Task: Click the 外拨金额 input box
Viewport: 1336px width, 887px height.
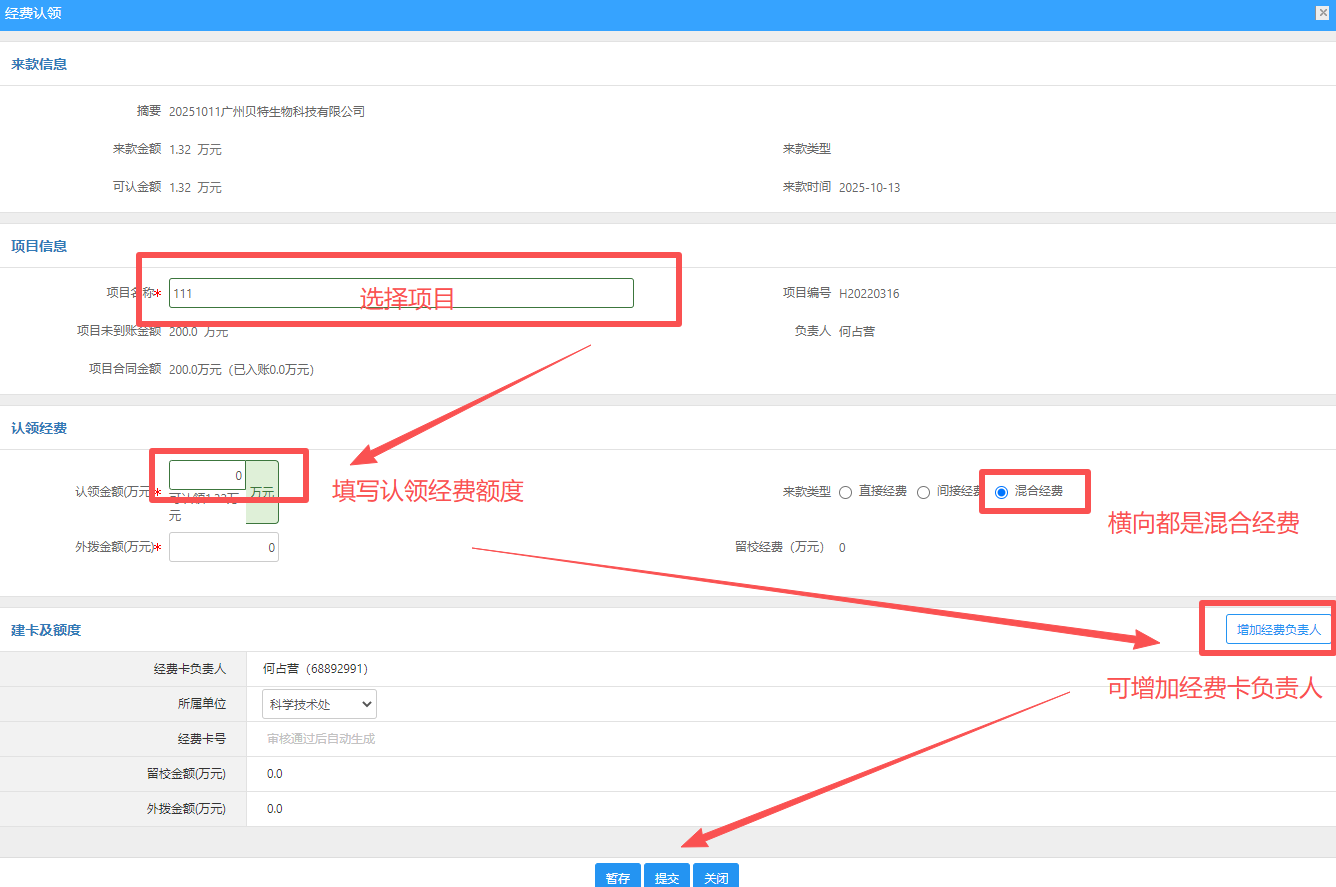Action: click(223, 547)
